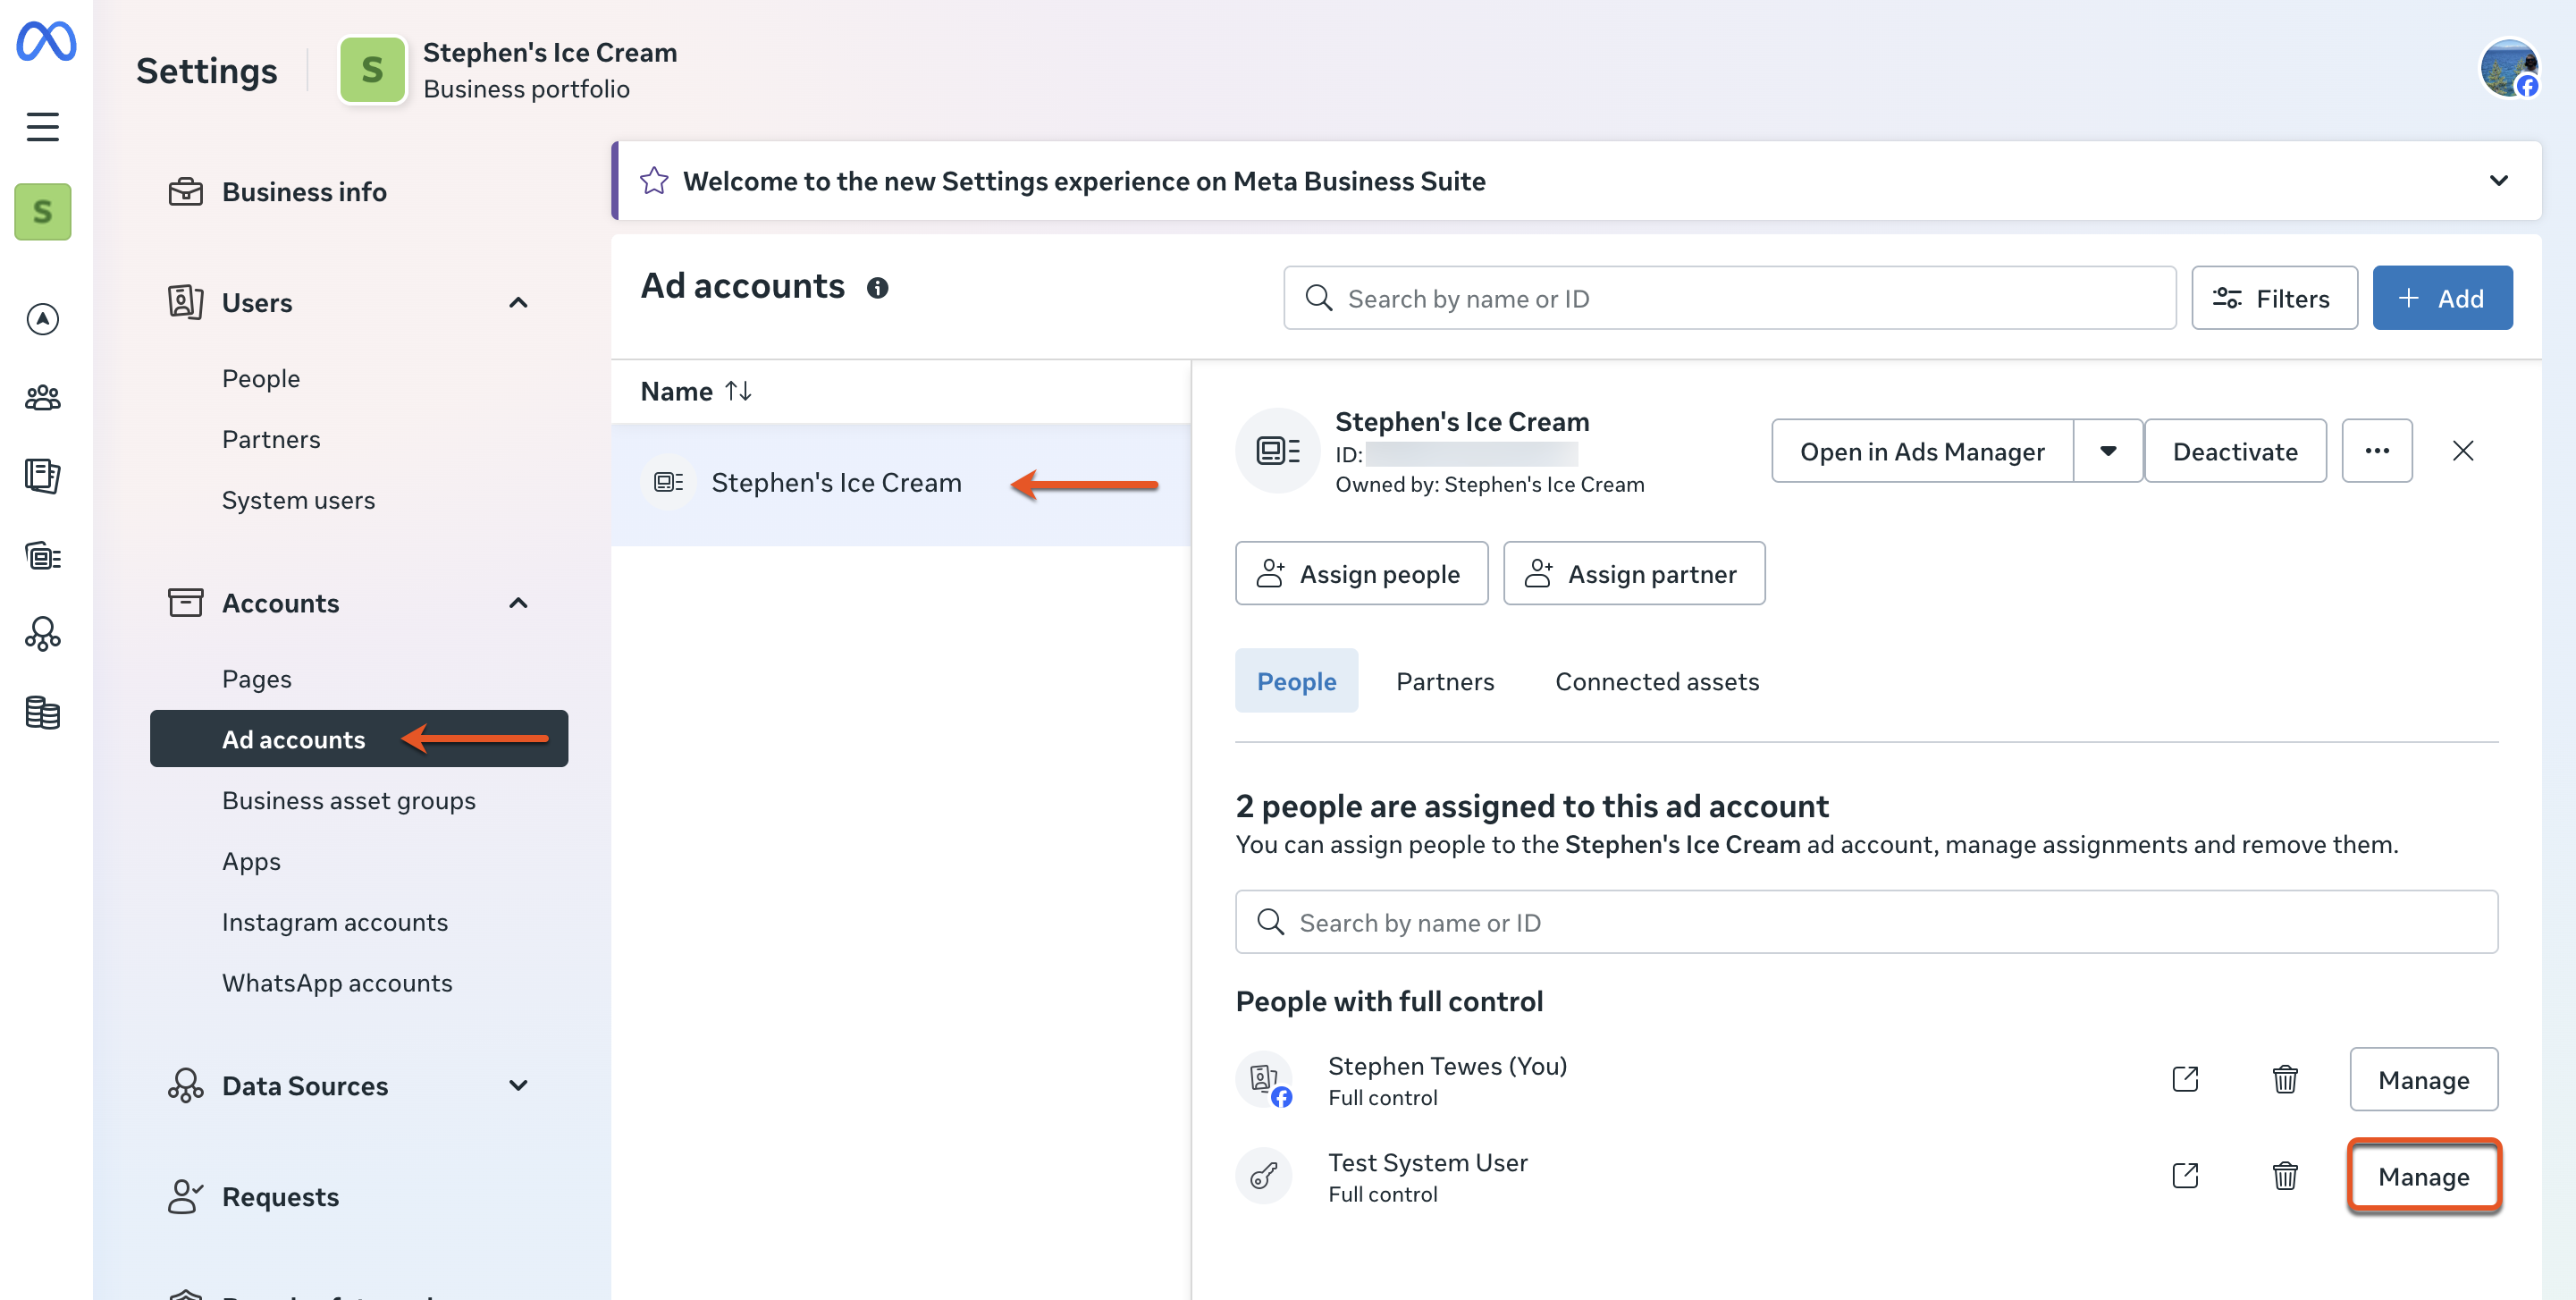The image size is (2576, 1300).
Task: Expand the welcome banner chevron
Action: pos(2498,181)
